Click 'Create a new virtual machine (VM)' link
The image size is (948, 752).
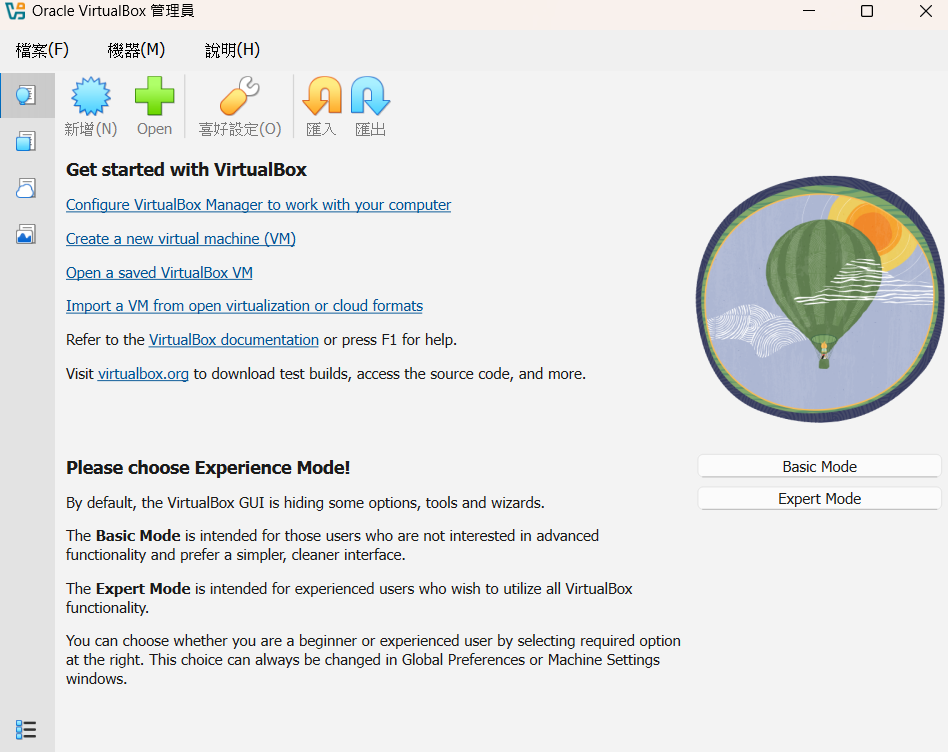click(x=181, y=239)
